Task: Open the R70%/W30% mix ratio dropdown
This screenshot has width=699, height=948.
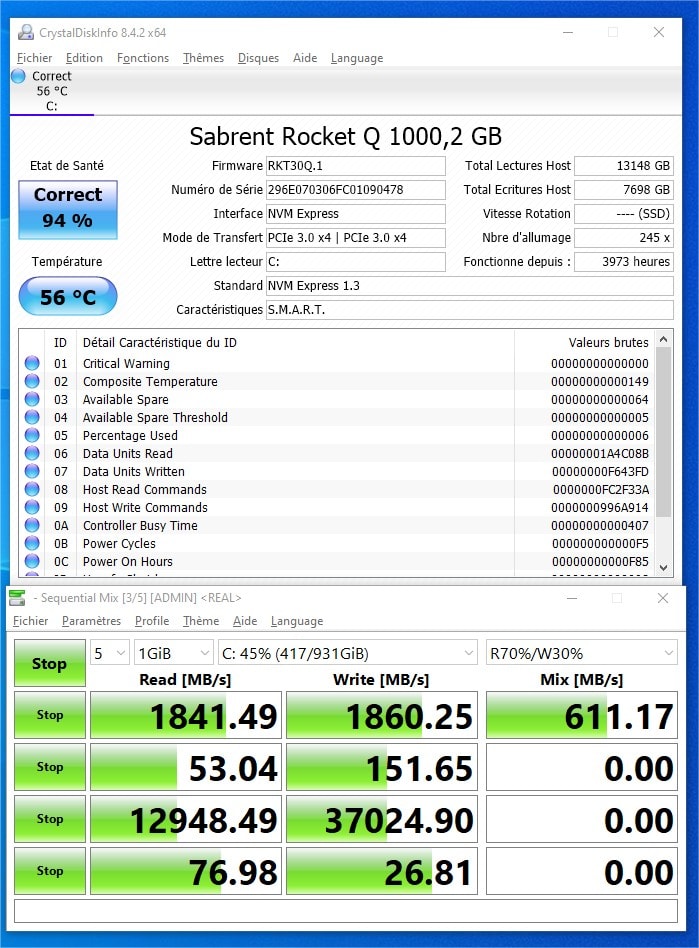Action: (580, 654)
